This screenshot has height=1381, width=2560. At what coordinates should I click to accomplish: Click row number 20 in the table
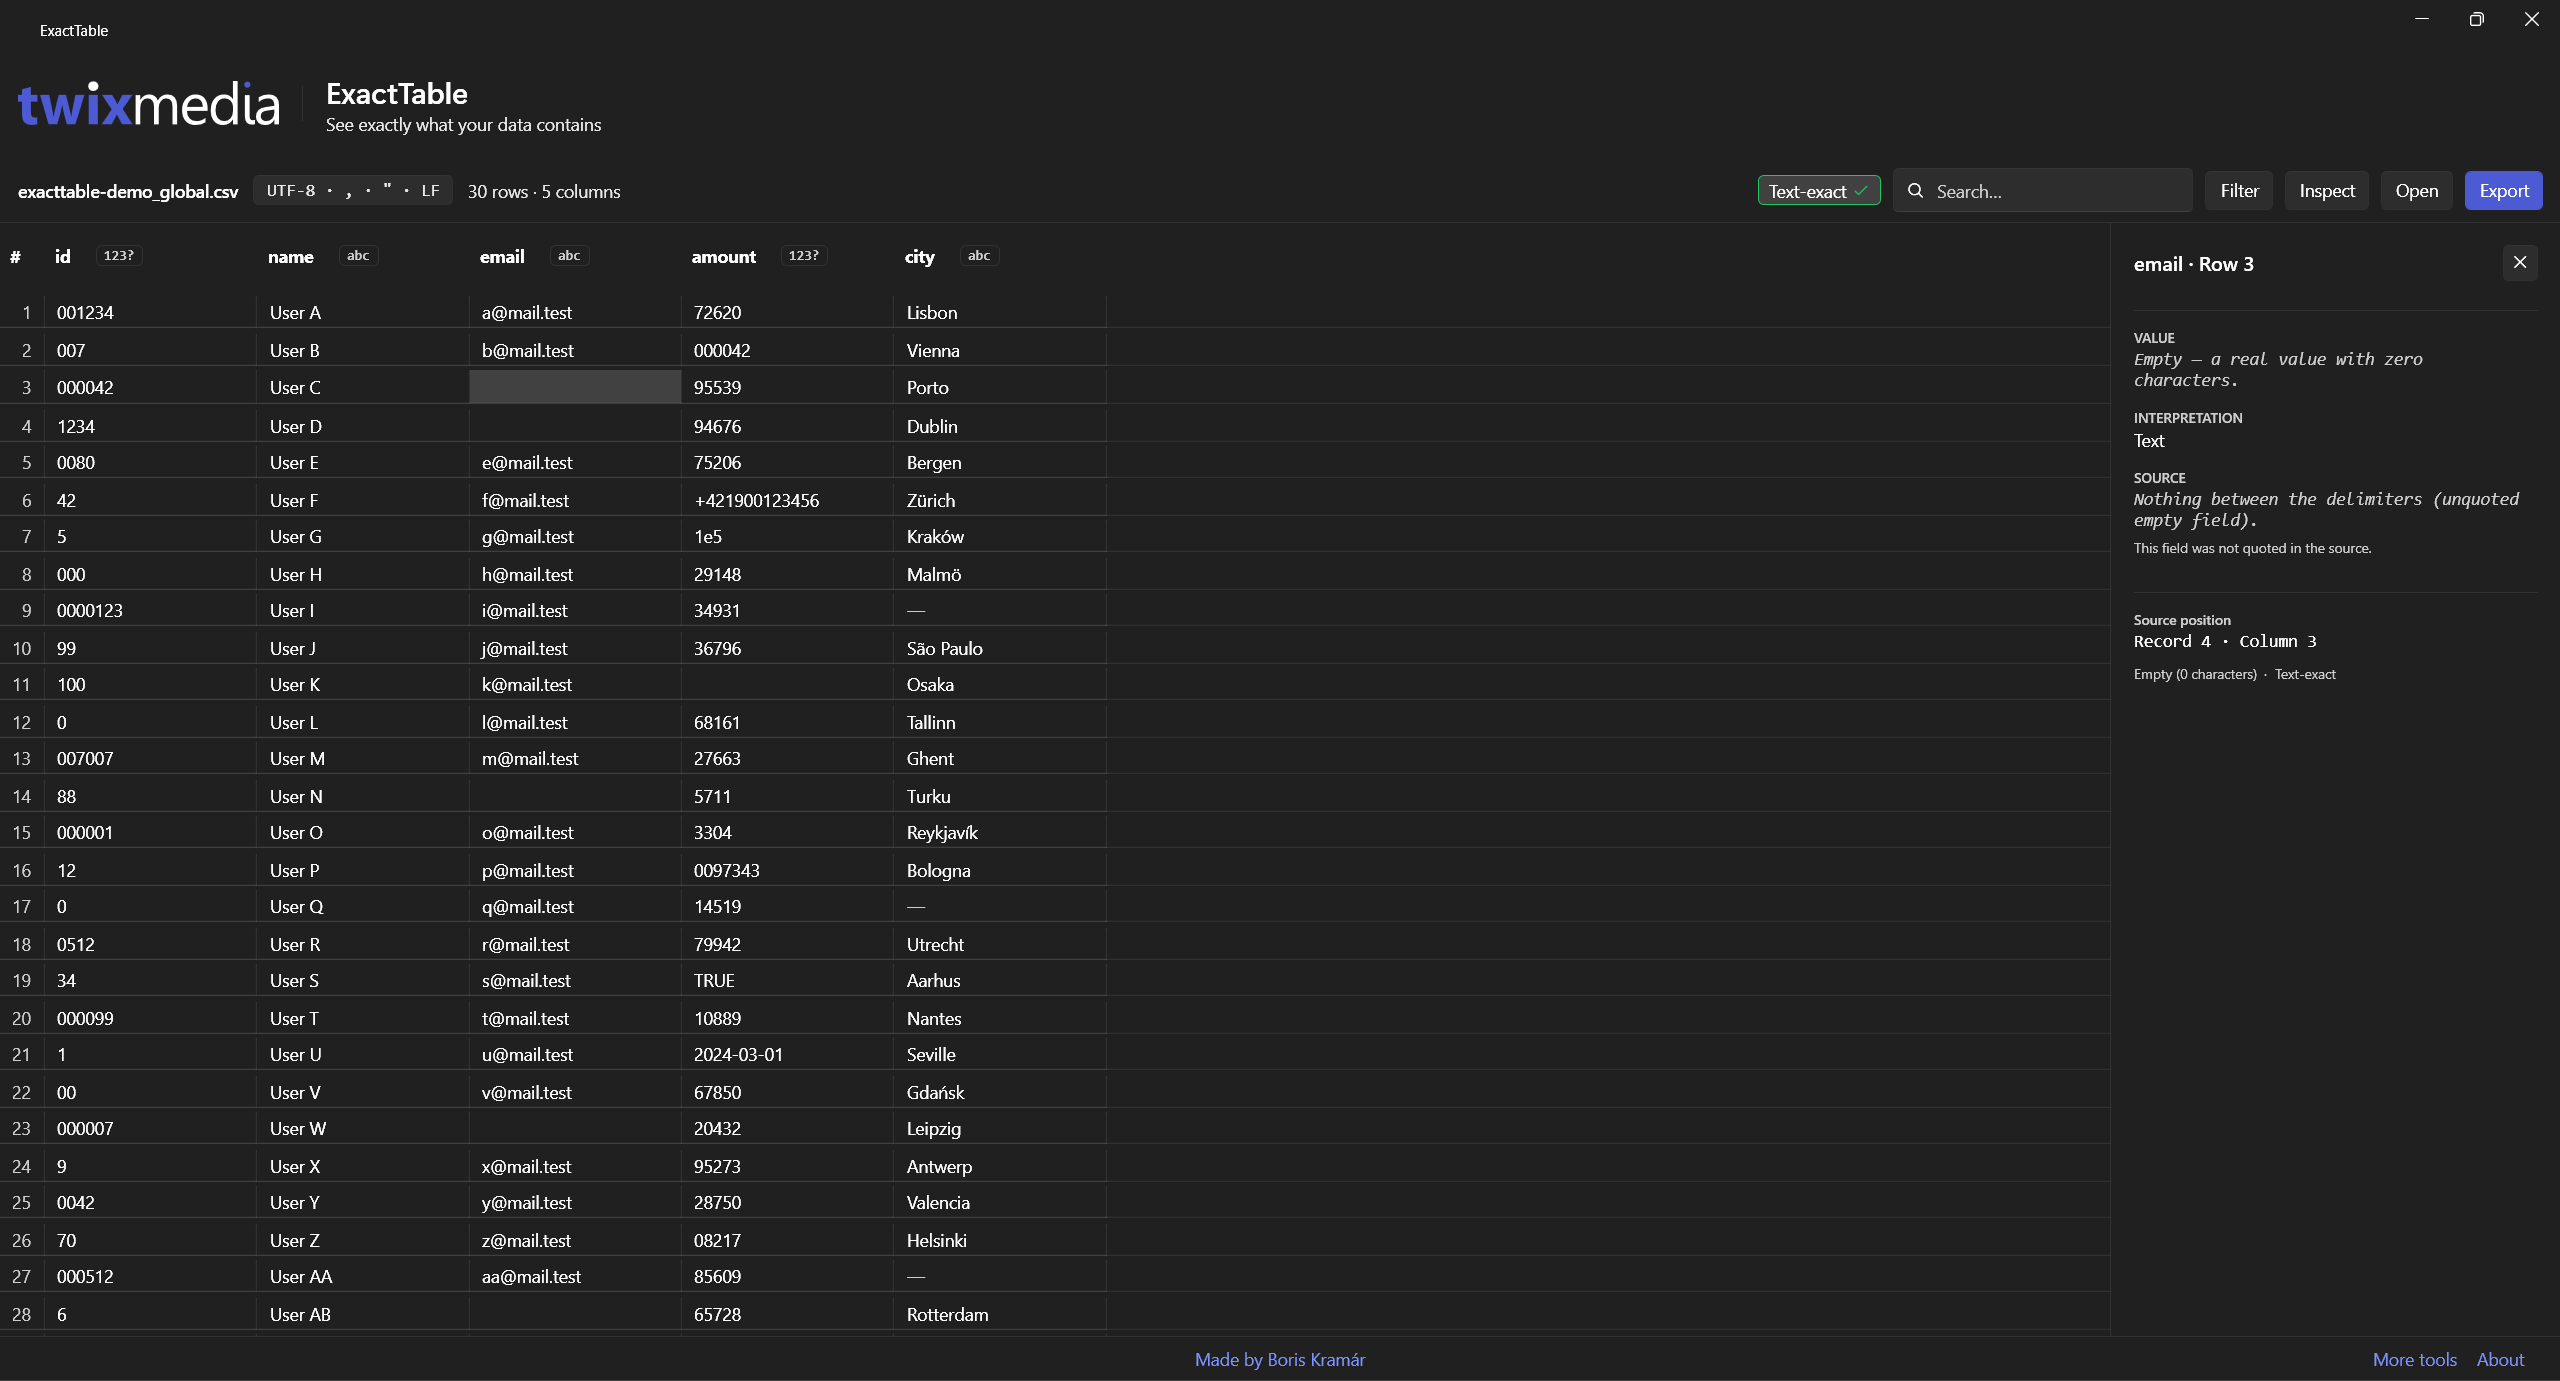coord(21,1018)
